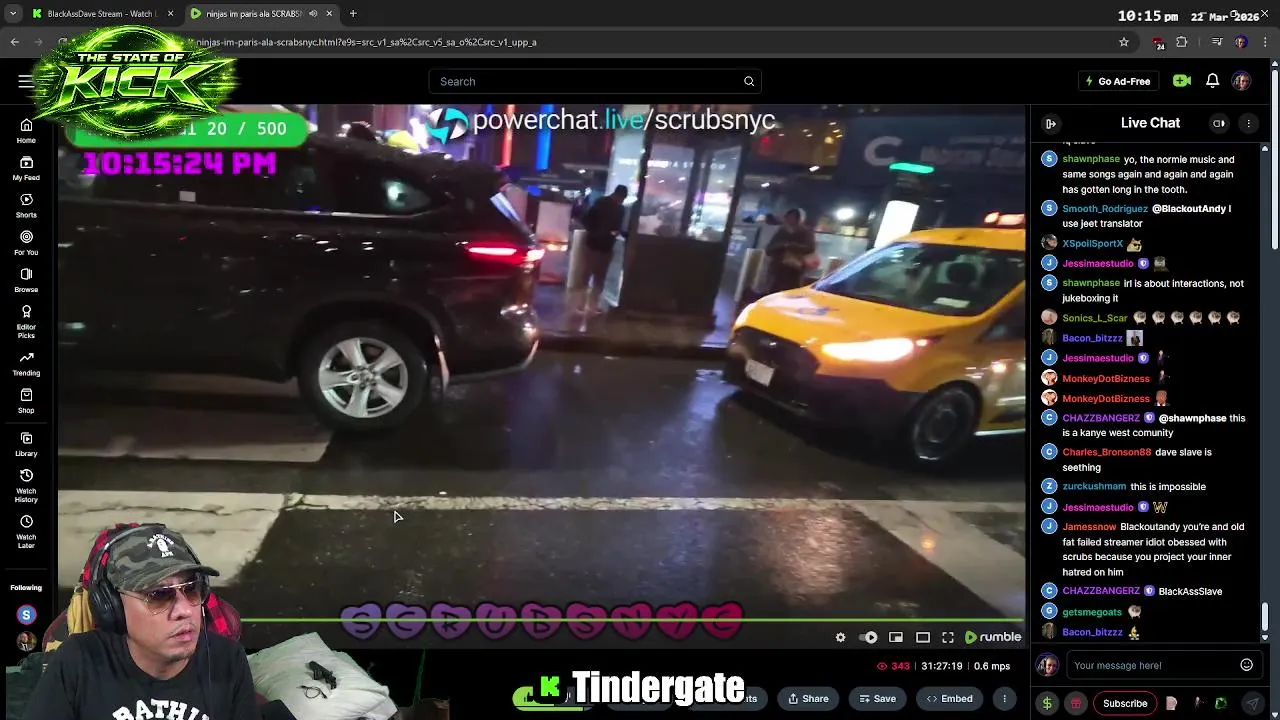The width and height of the screenshot is (1280, 720).
Task: Open My Feed in the sidebar
Action: pos(26,168)
